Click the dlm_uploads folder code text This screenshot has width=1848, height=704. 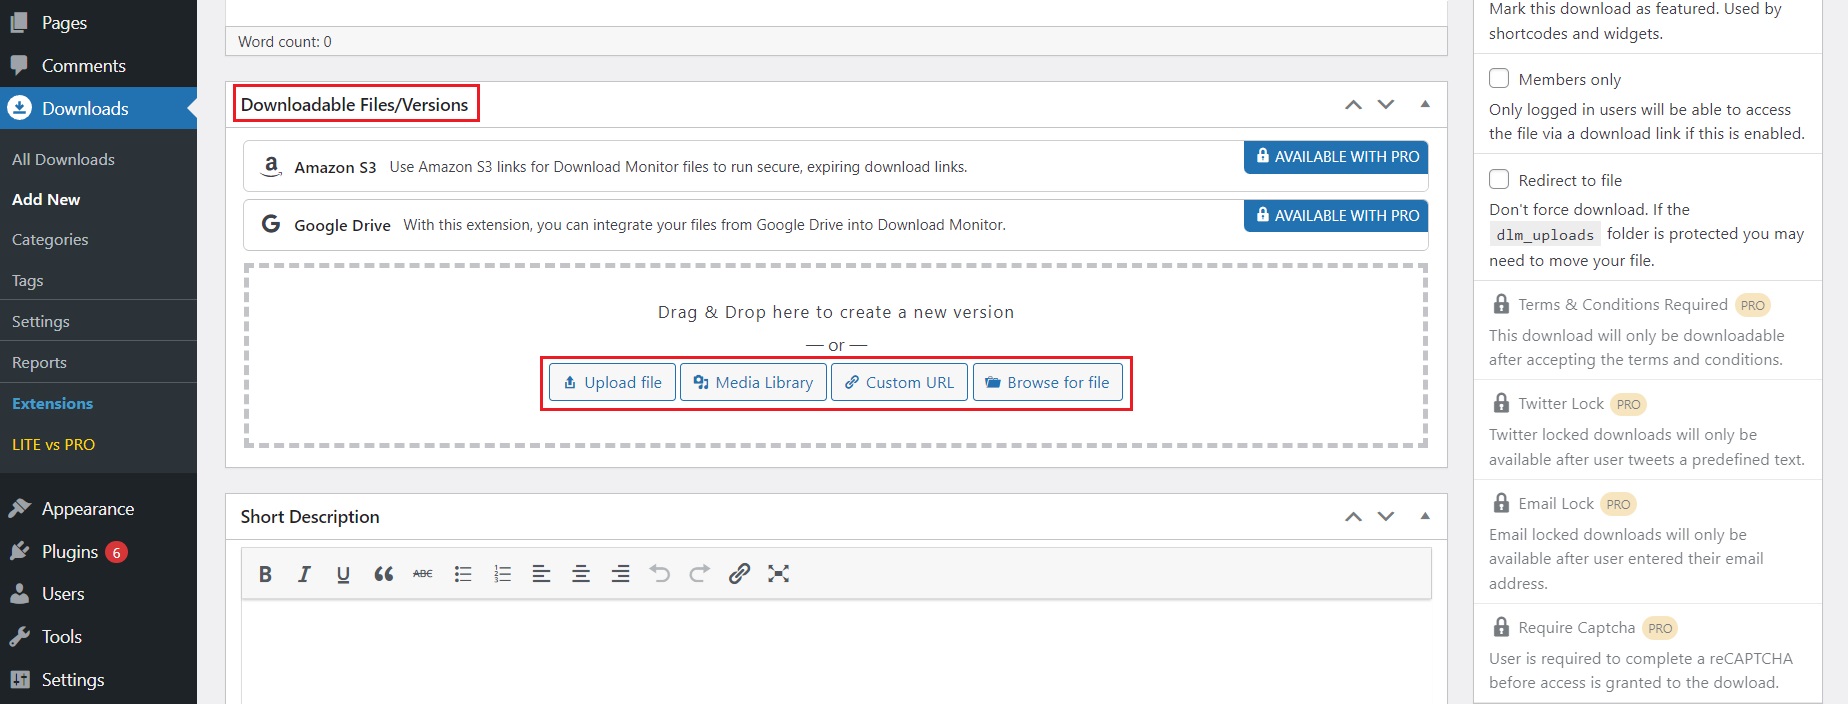coord(1545,235)
